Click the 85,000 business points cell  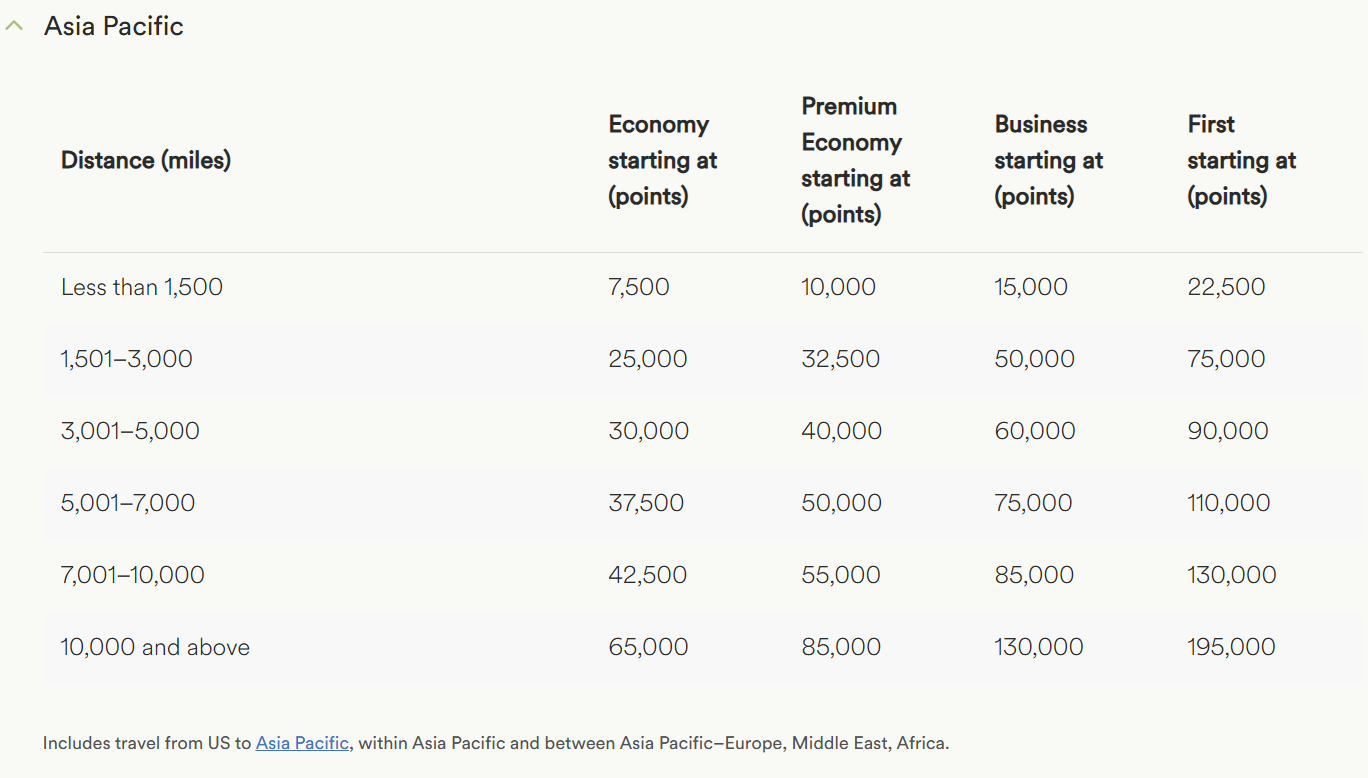[x=1034, y=575]
